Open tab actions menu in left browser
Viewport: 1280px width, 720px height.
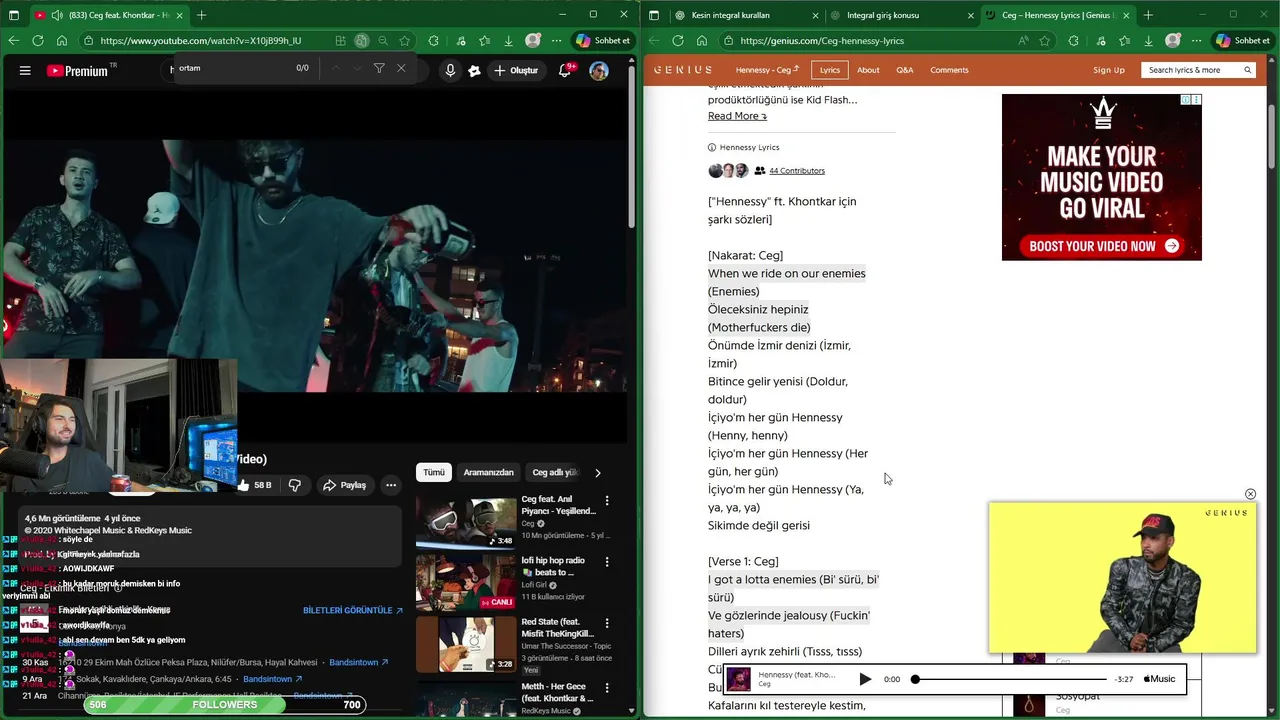[14, 15]
